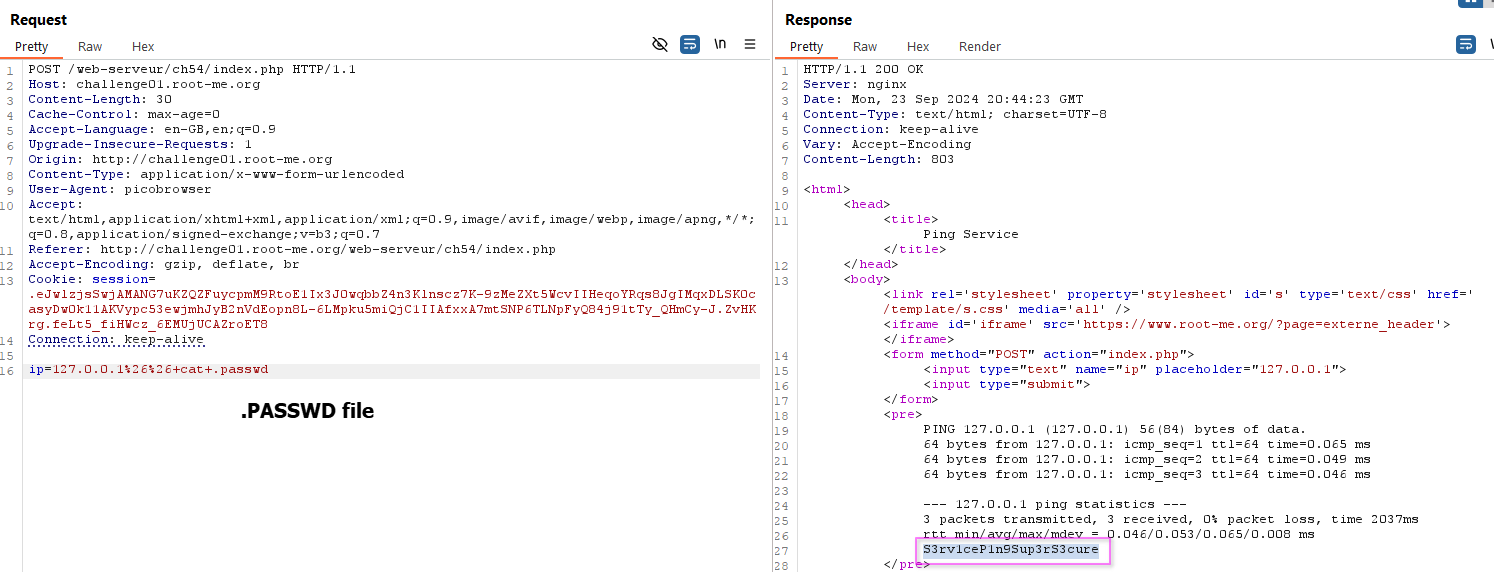This screenshot has height=572, width=1494.
Task: Select the red session cookie value text
Action: tap(392, 309)
